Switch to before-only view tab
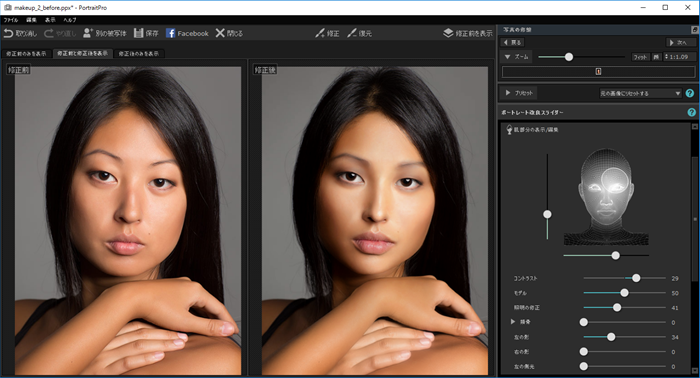 click(x=26, y=54)
